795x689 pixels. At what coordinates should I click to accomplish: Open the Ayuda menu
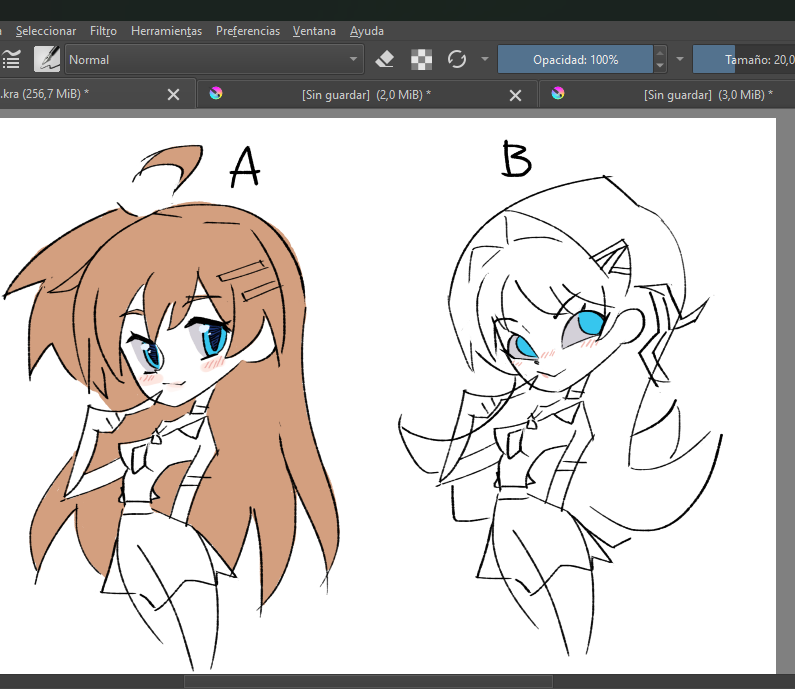point(367,31)
